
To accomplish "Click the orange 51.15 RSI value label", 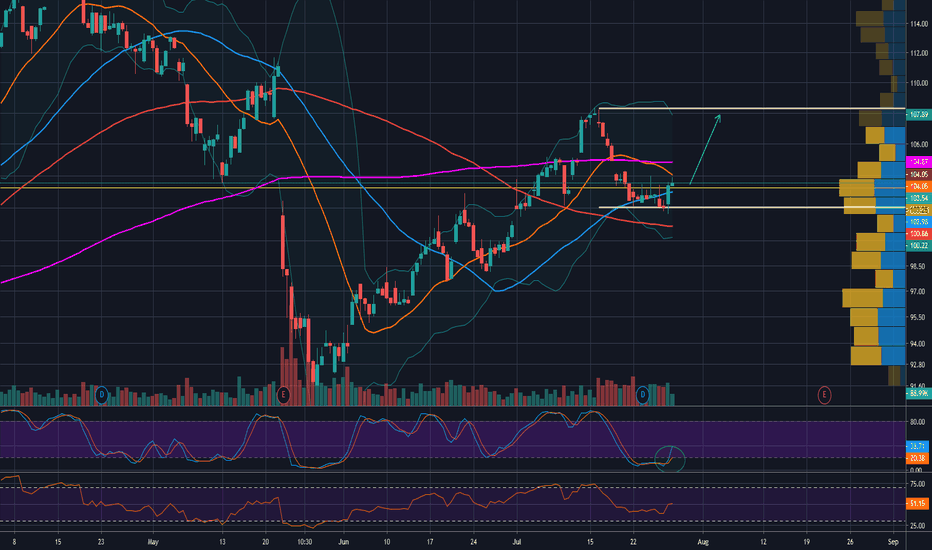I will (917, 504).
